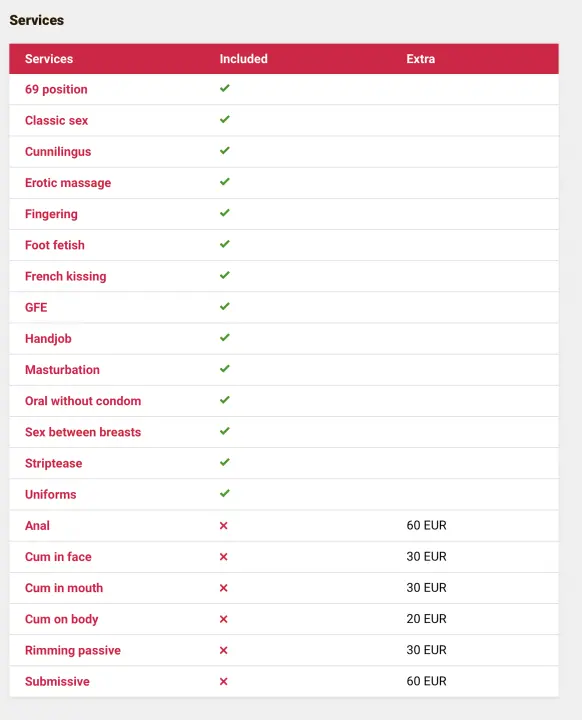Select the checkmark icon in the GFE row
The height and width of the screenshot is (720, 582).
click(x=225, y=306)
